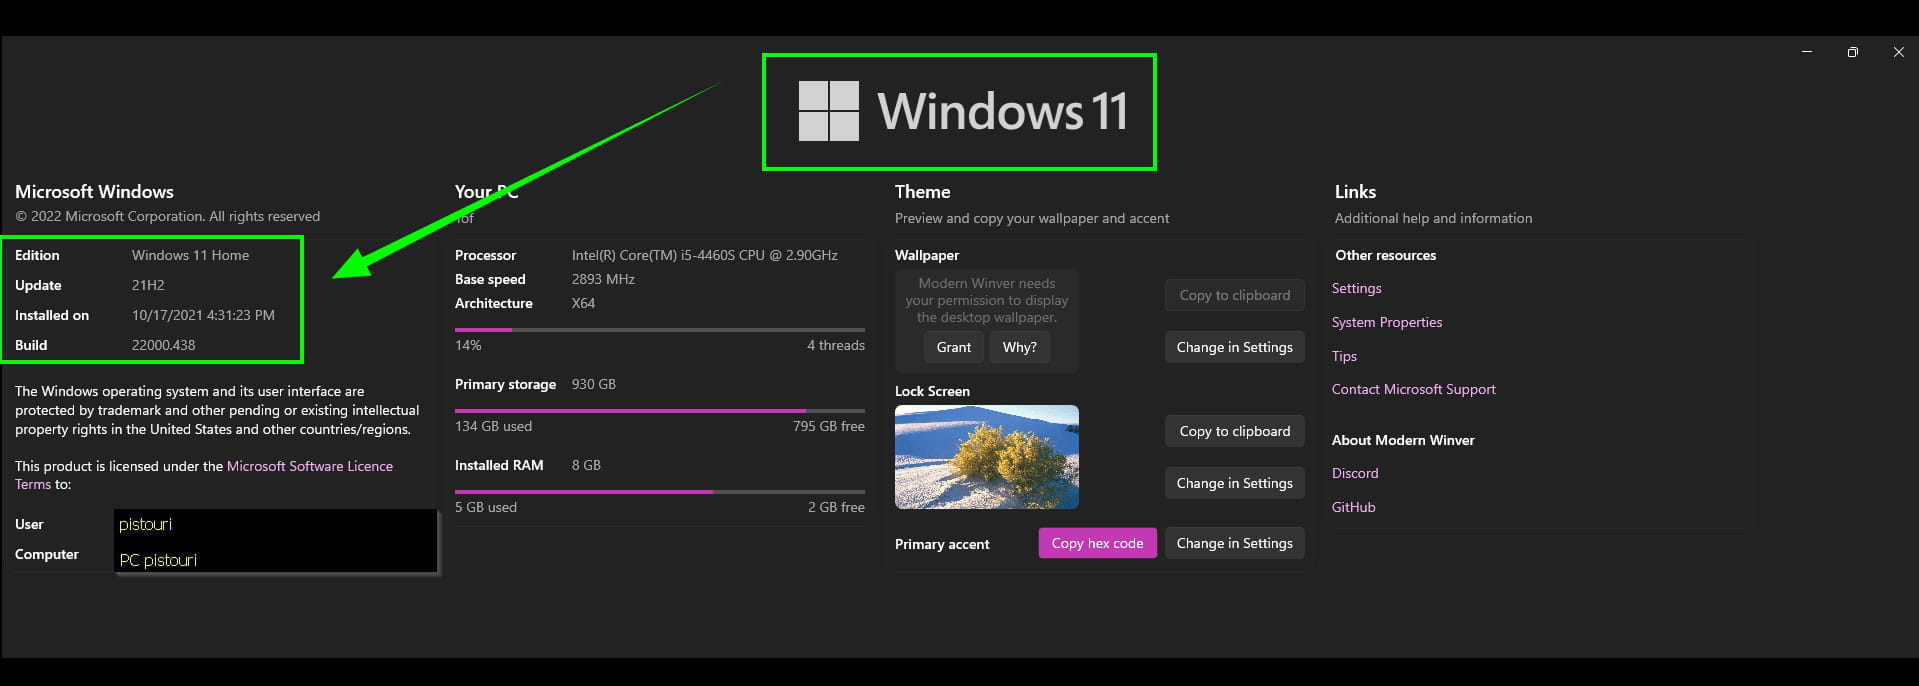The width and height of the screenshot is (1919, 686).
Task: Click the "Microsoft Windows" heading
Action: click(94, 192)
